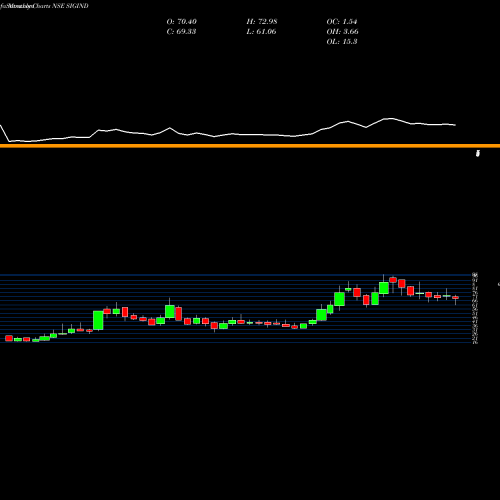500x500 pixels.
Task: Click the last red candle on the right
Action: pos(455,298)
